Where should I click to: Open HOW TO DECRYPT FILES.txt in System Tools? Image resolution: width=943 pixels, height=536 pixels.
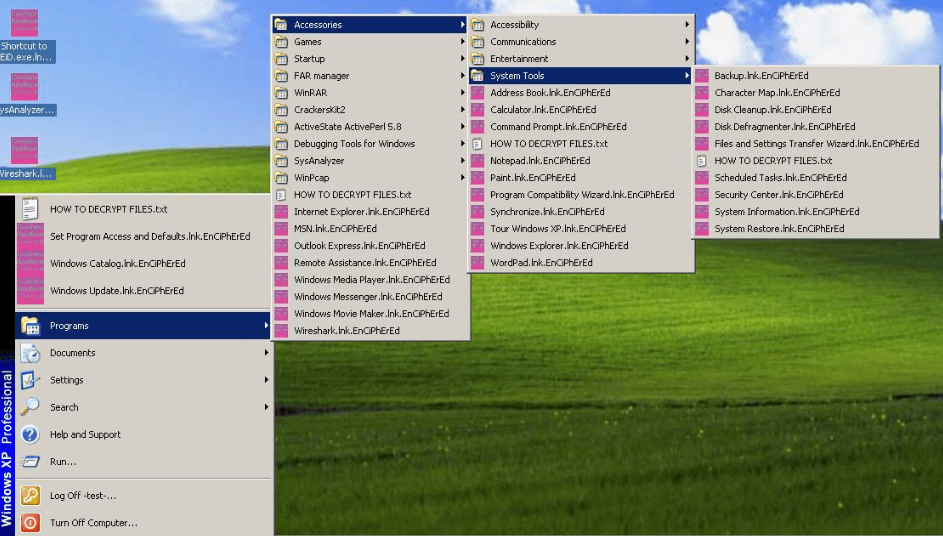coord(815,161)
